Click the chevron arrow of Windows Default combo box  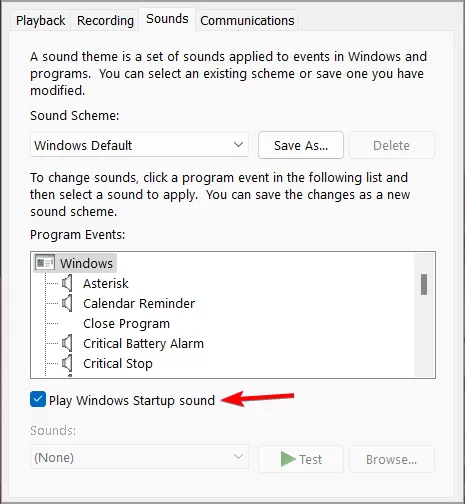pos(238,145)
